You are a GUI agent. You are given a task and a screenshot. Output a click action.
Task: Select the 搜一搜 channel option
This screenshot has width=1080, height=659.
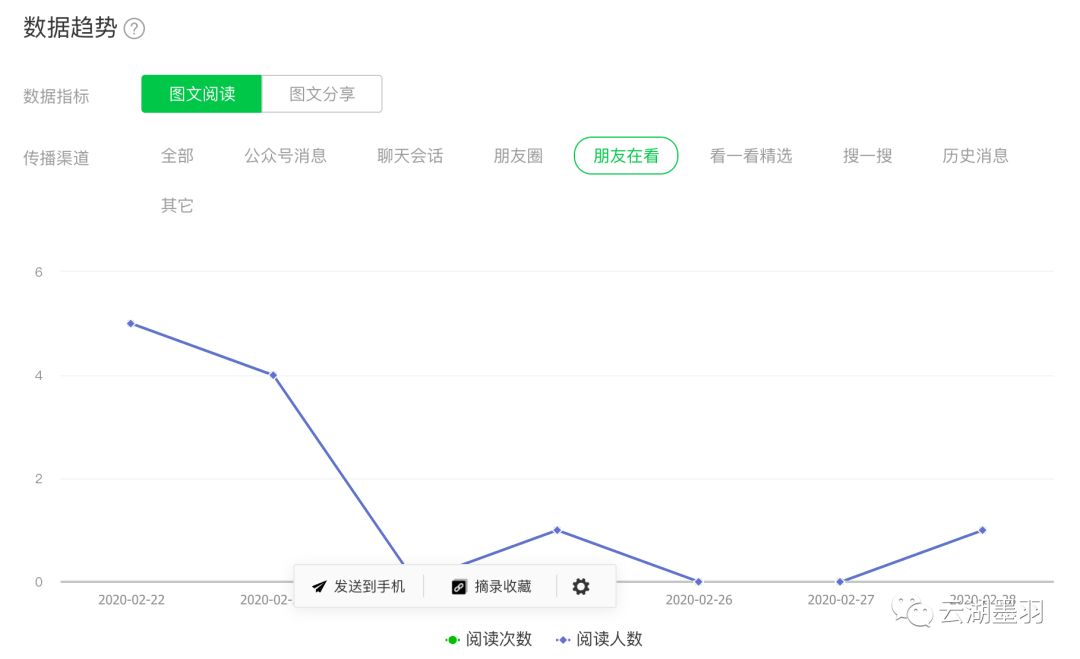[x=867, y=156]
